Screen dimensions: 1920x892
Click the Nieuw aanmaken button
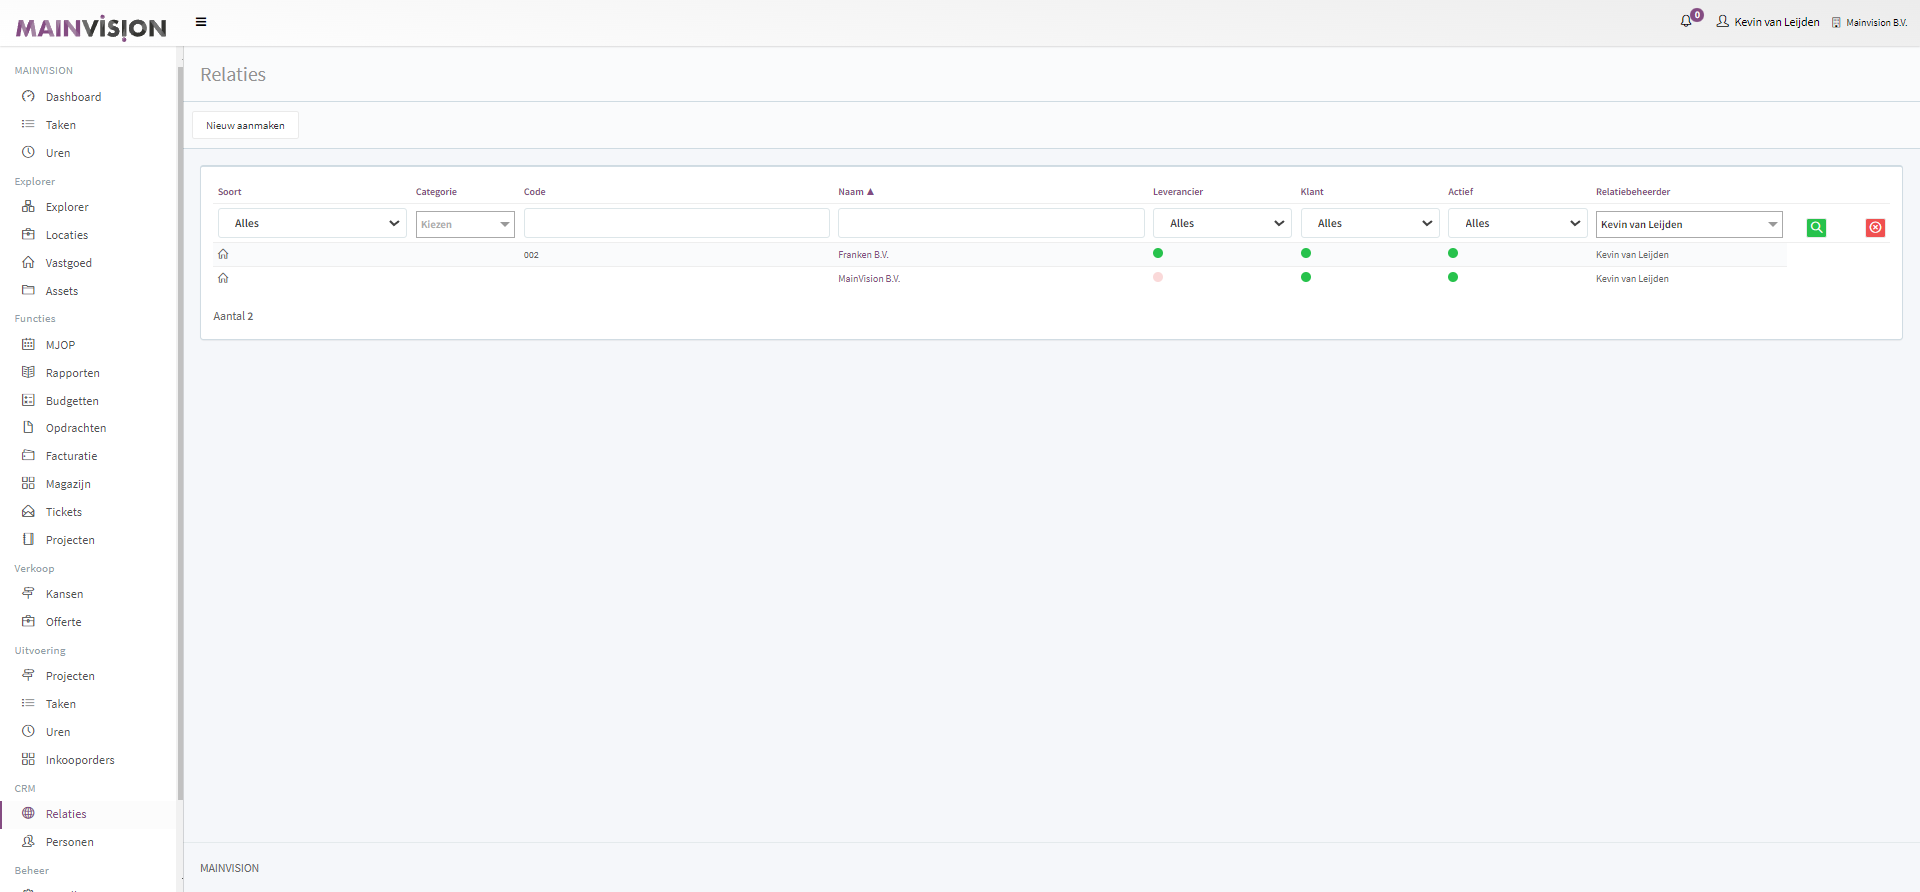[245, 125]
